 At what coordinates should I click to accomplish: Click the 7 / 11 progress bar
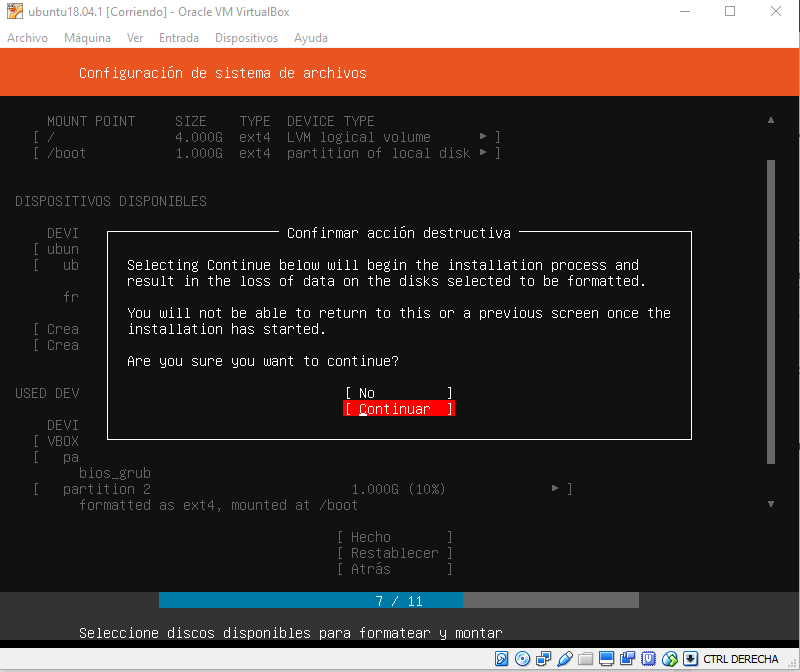click(399, 601)
